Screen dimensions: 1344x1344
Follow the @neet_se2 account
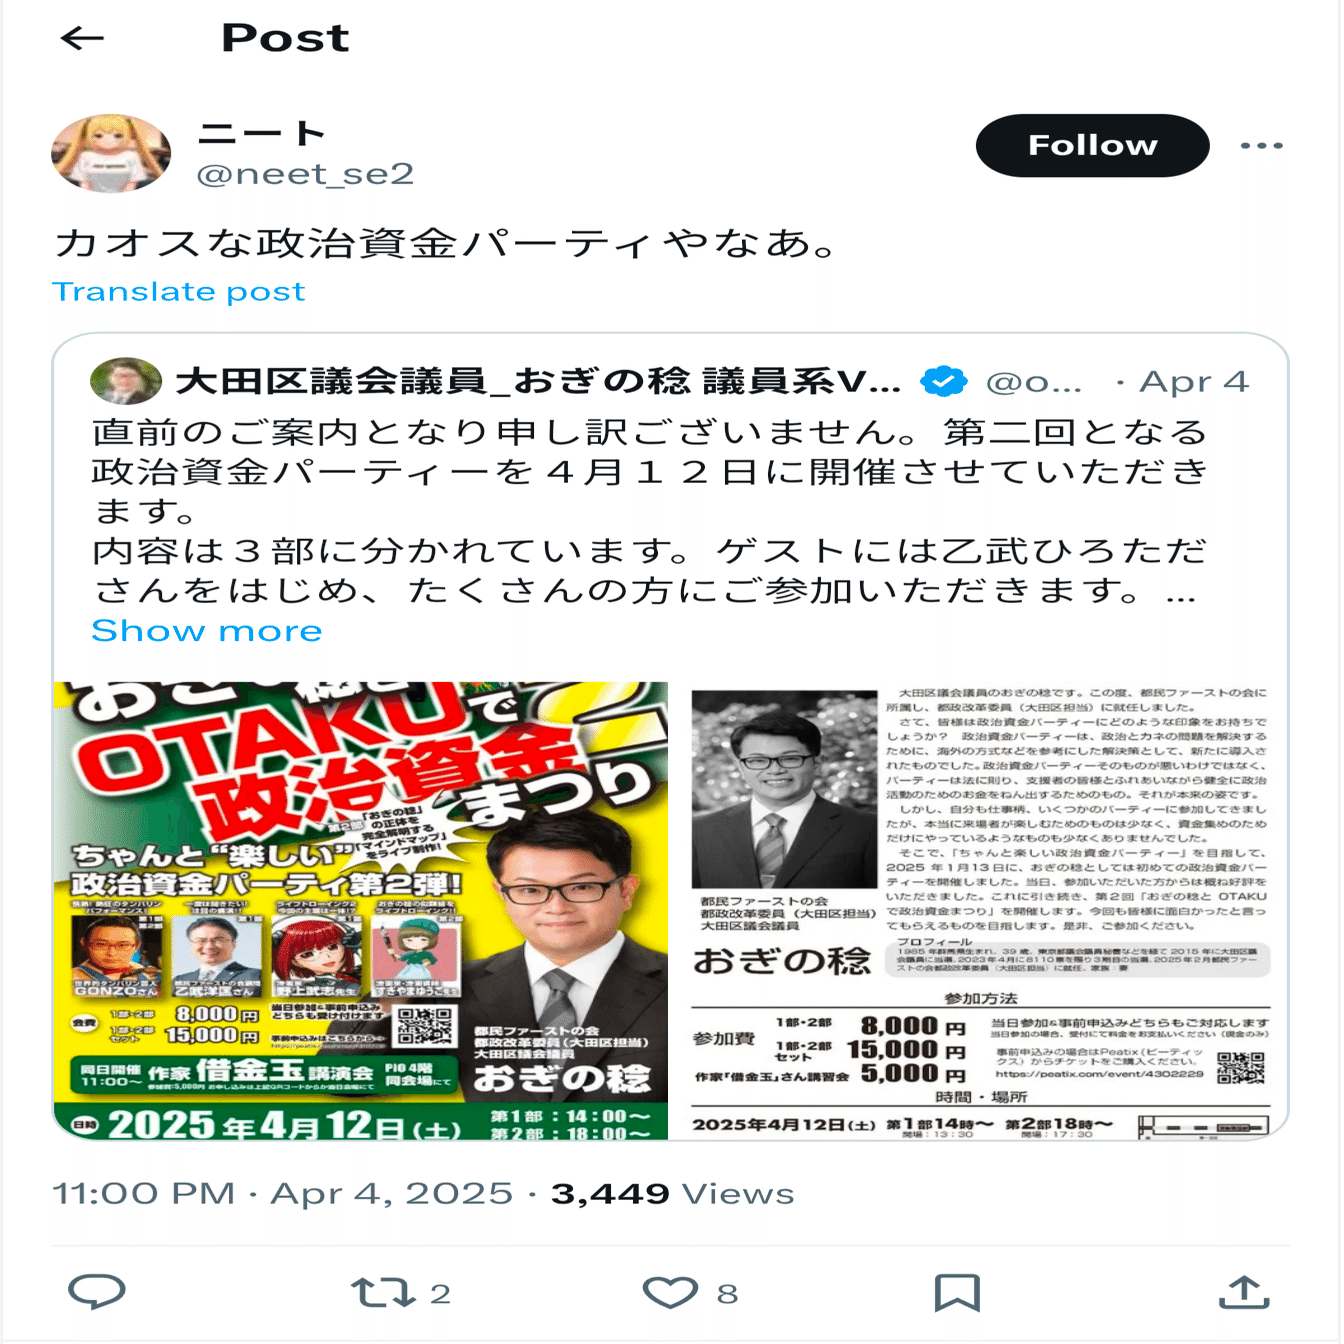click(1092, 146)
